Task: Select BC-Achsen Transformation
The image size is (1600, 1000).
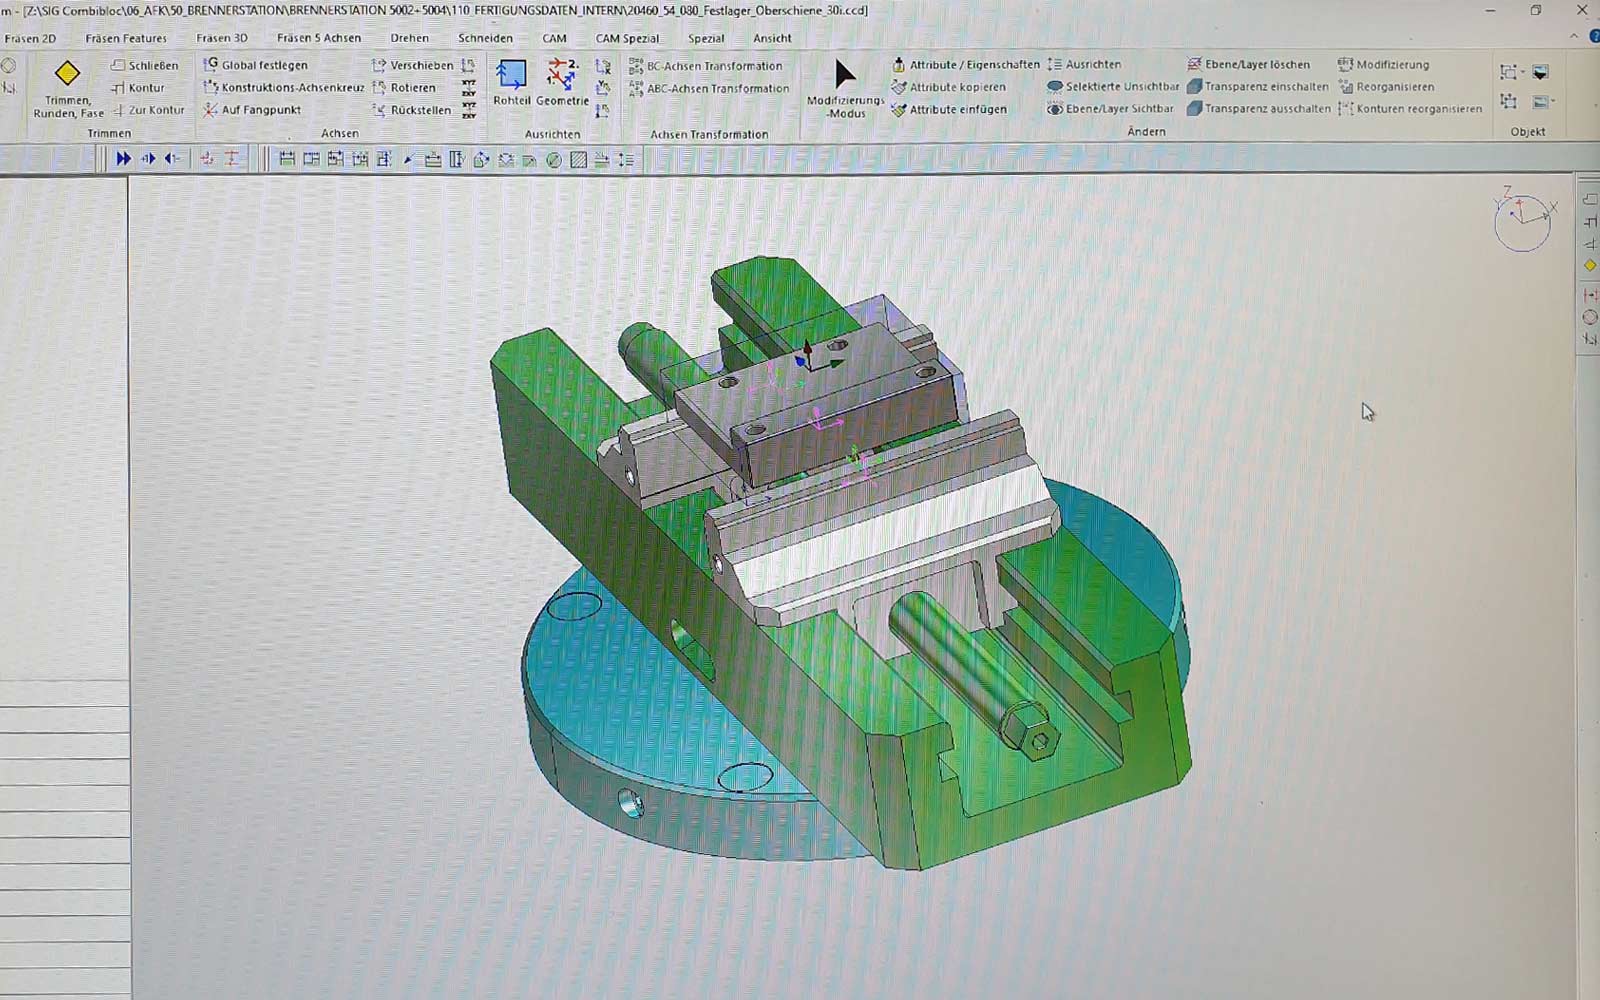Action: (706, 66)
